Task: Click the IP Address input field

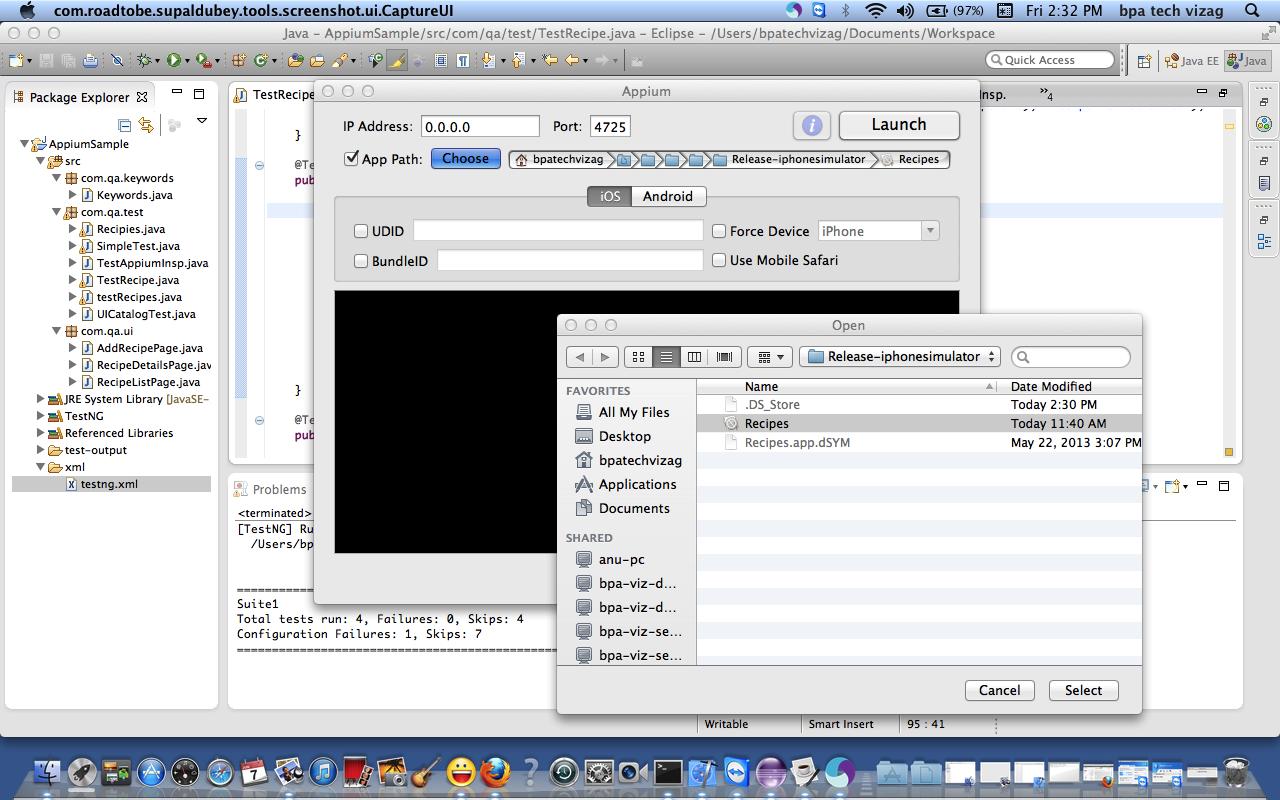Action: [480, 127]
